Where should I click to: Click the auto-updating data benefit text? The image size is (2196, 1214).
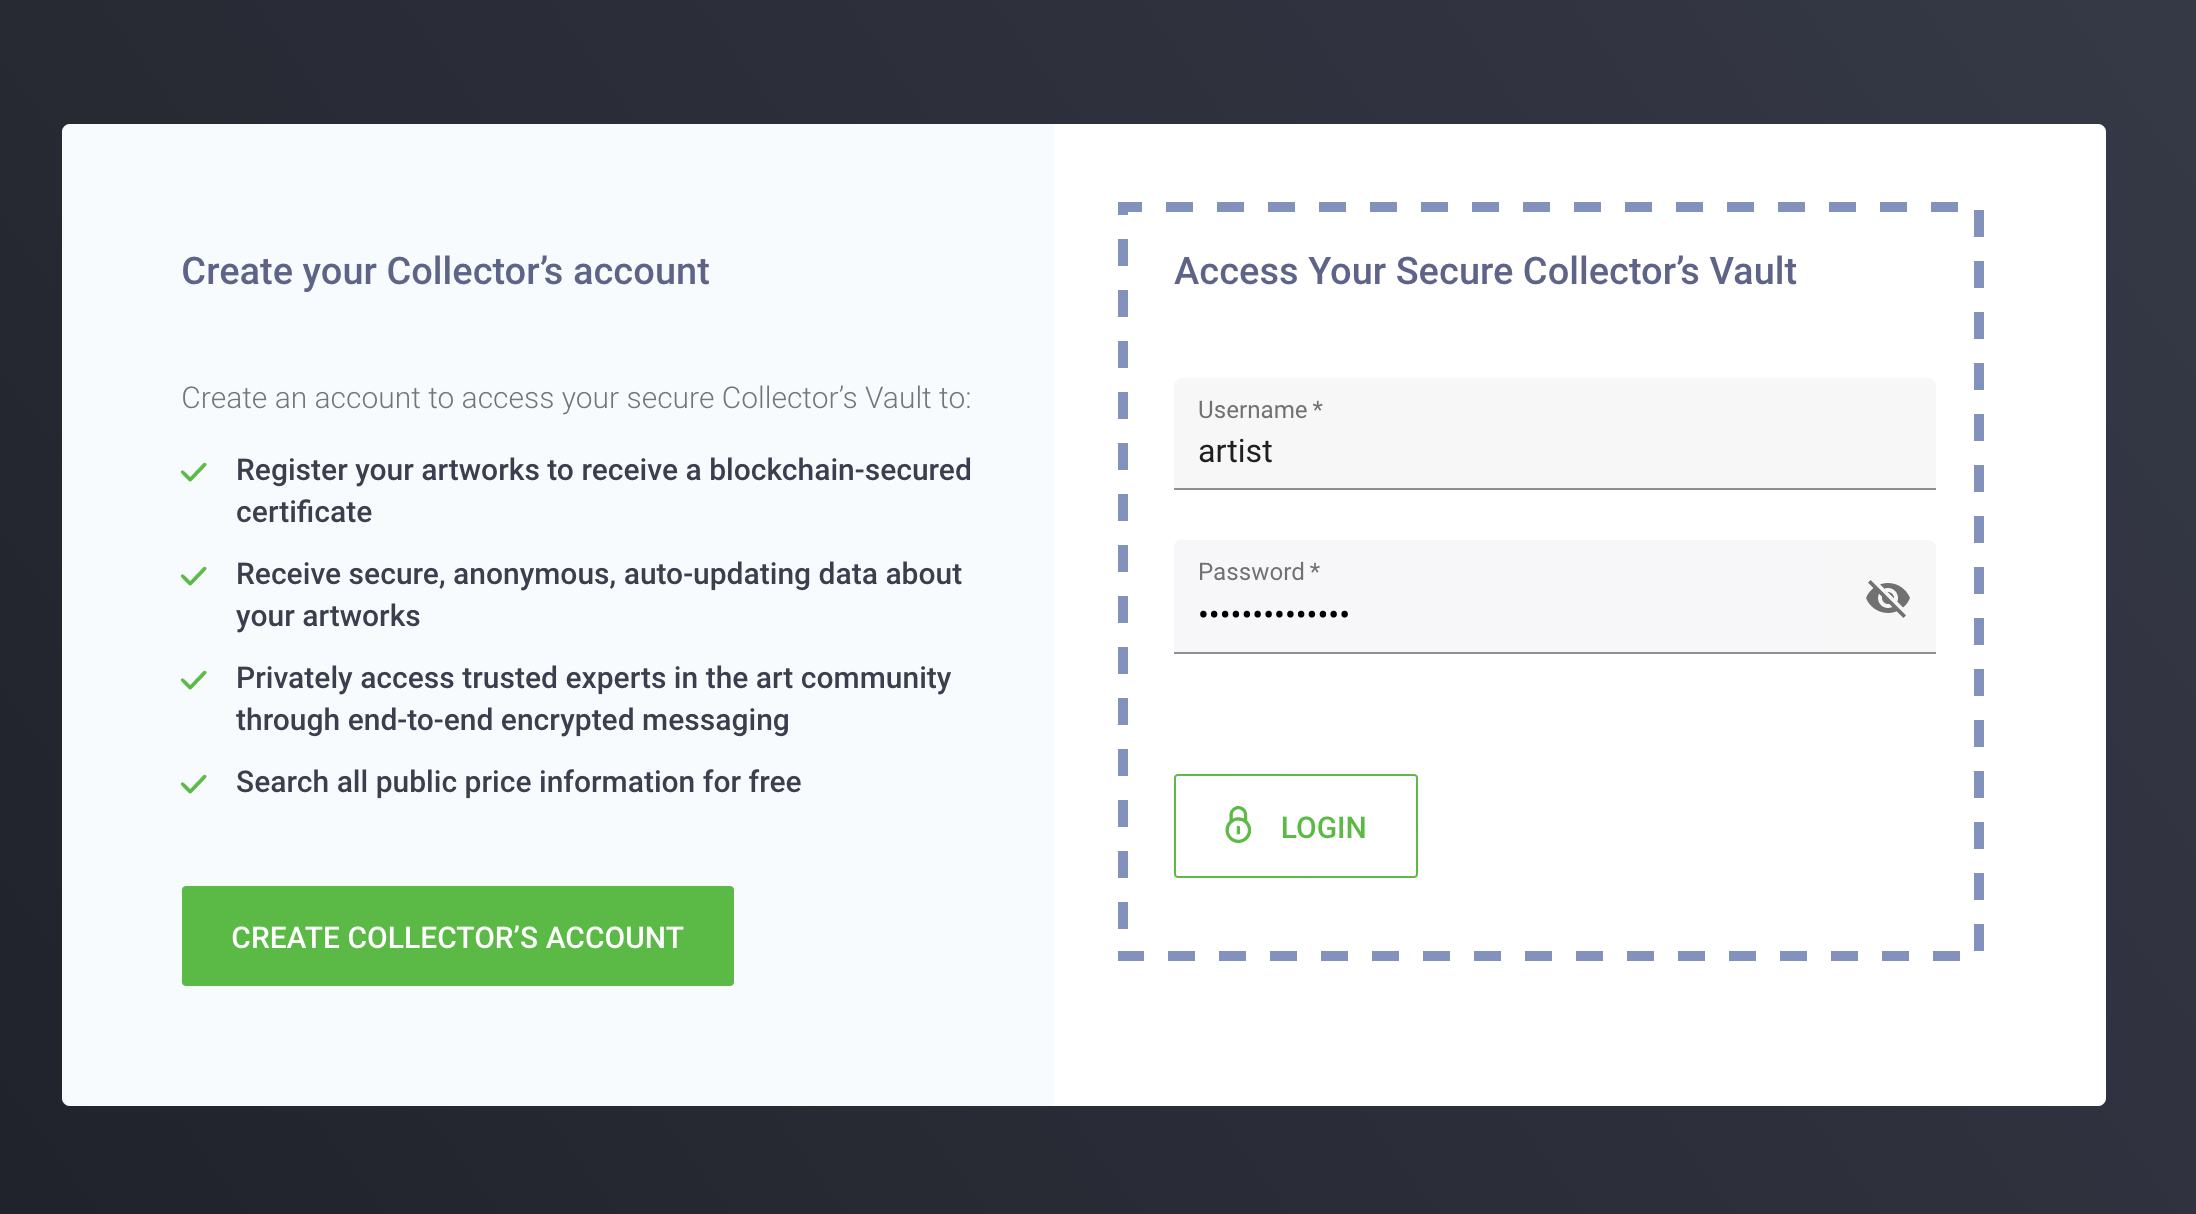(x=598, y=595)
